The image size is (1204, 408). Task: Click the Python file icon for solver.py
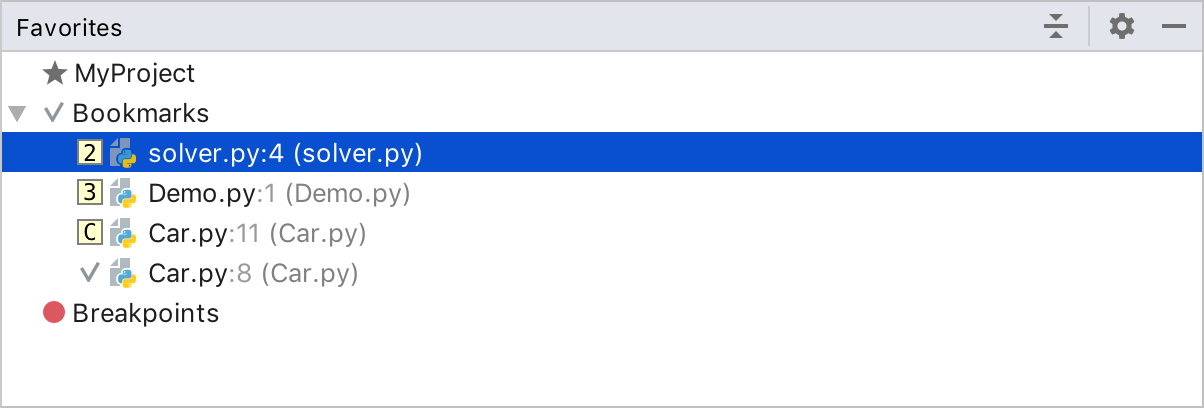coord(122,153)
